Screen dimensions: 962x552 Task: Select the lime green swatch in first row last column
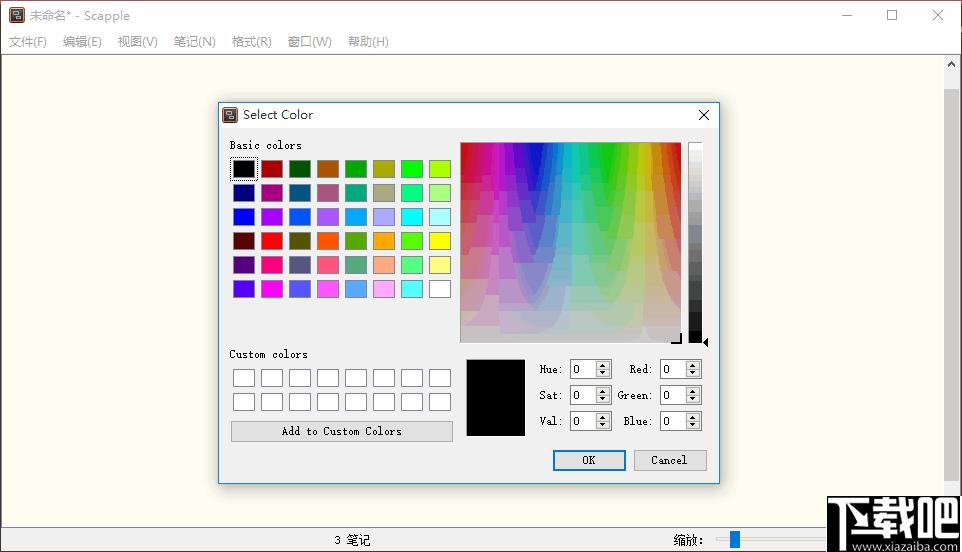[440, 169]
